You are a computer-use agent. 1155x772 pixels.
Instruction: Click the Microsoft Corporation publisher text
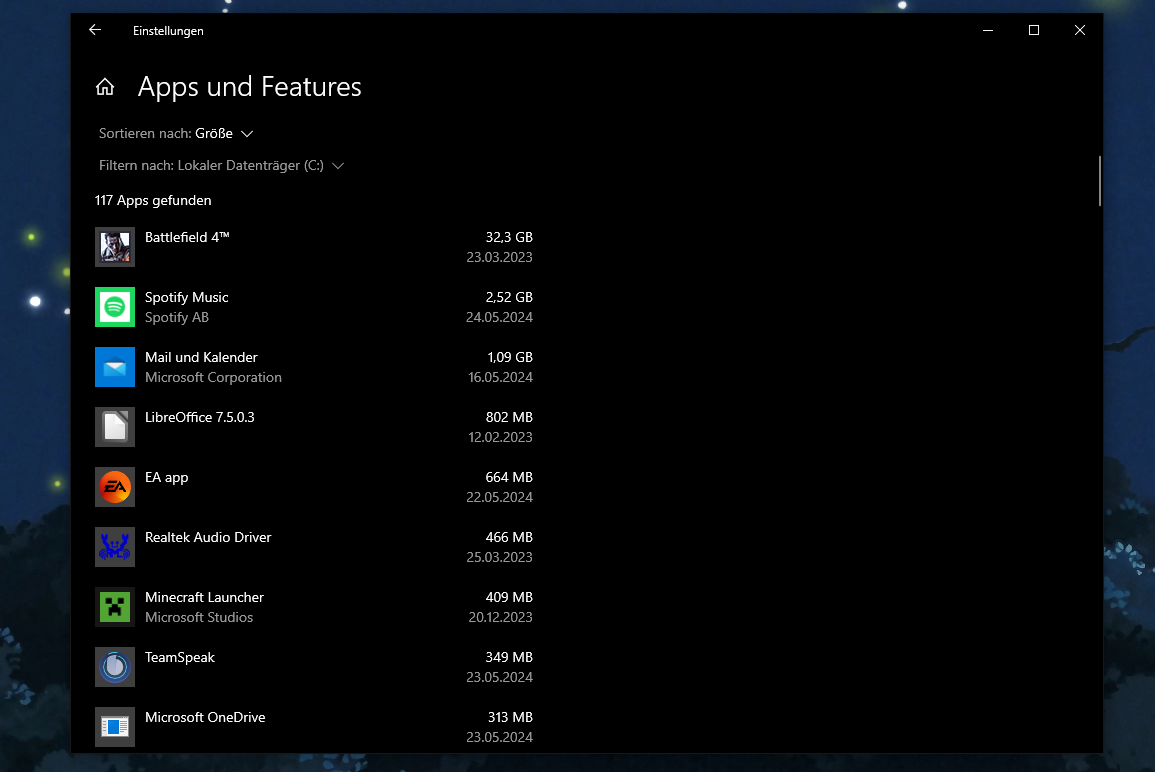[213, 377]
